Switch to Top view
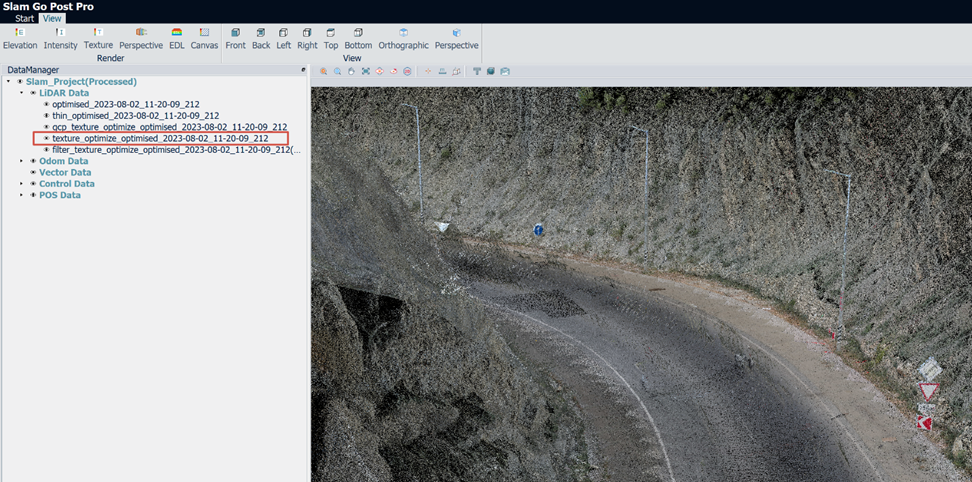972x482 pixels. point(331,38)
